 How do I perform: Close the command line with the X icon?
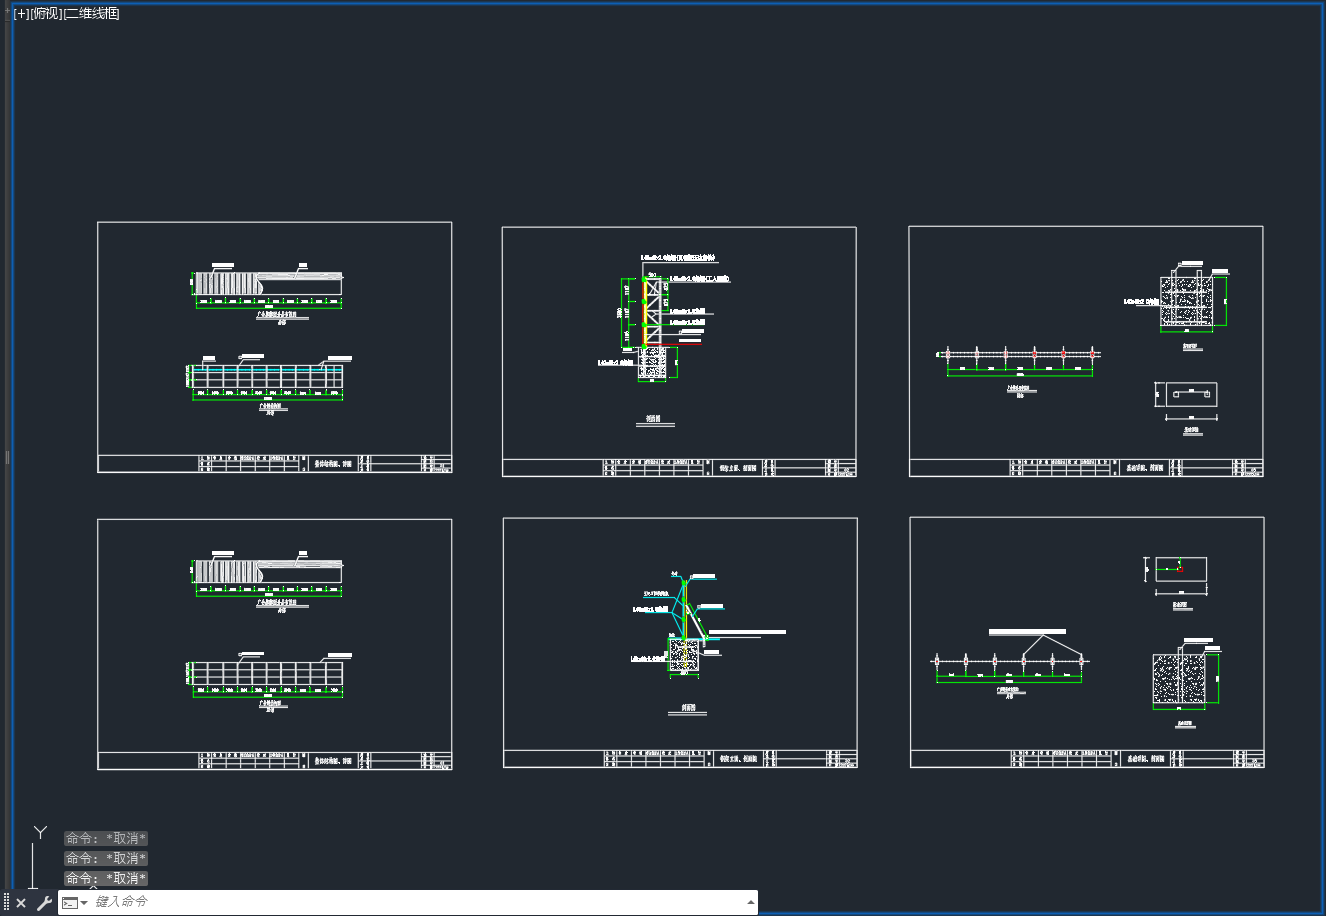[x=21, y=903]
